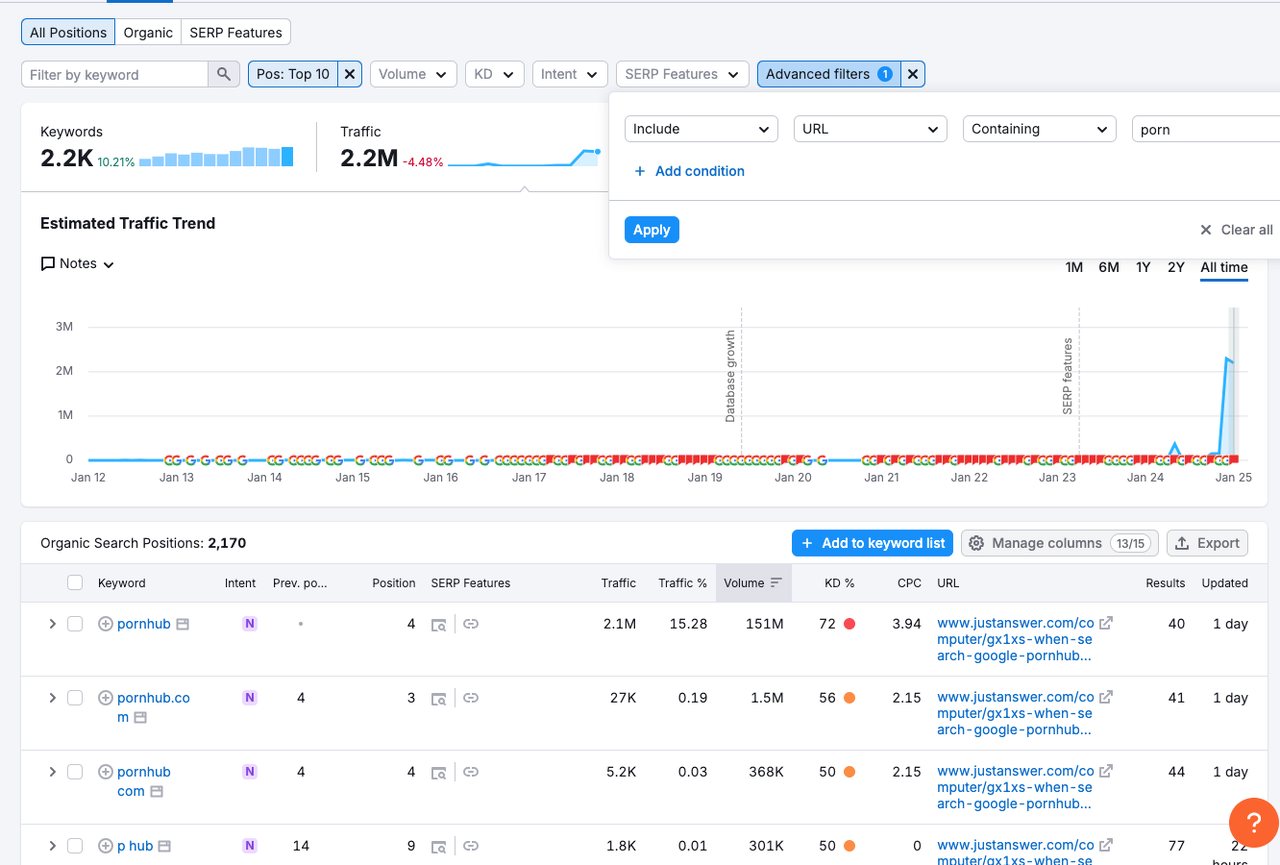Open the Volume filter dropdown
This screenshot has width=1280, height=865.
click(413, 74)
